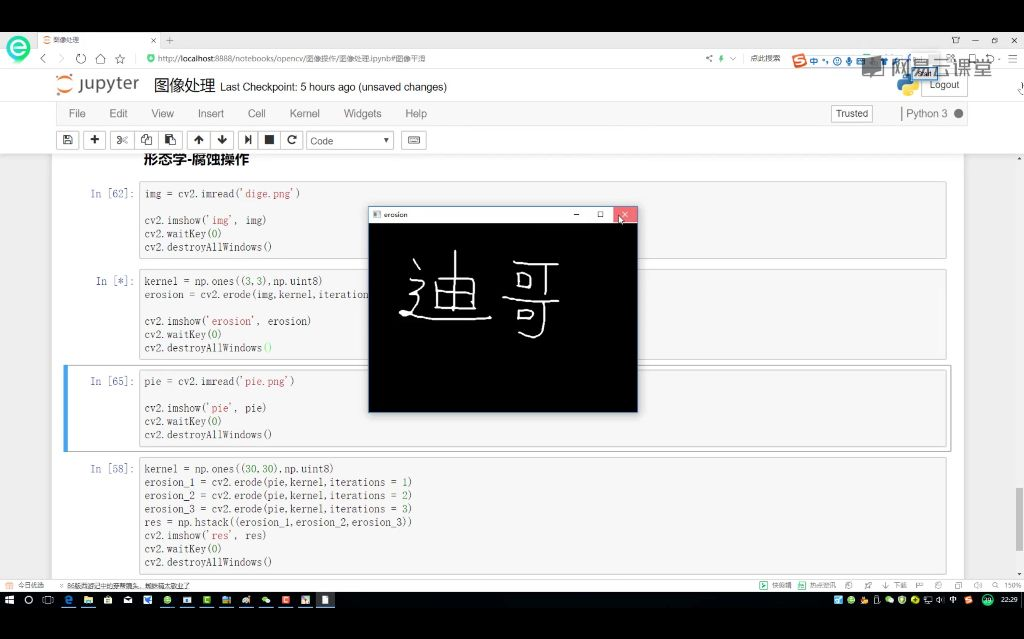Cut selected cells with the scissors icon

coord(121,140)
